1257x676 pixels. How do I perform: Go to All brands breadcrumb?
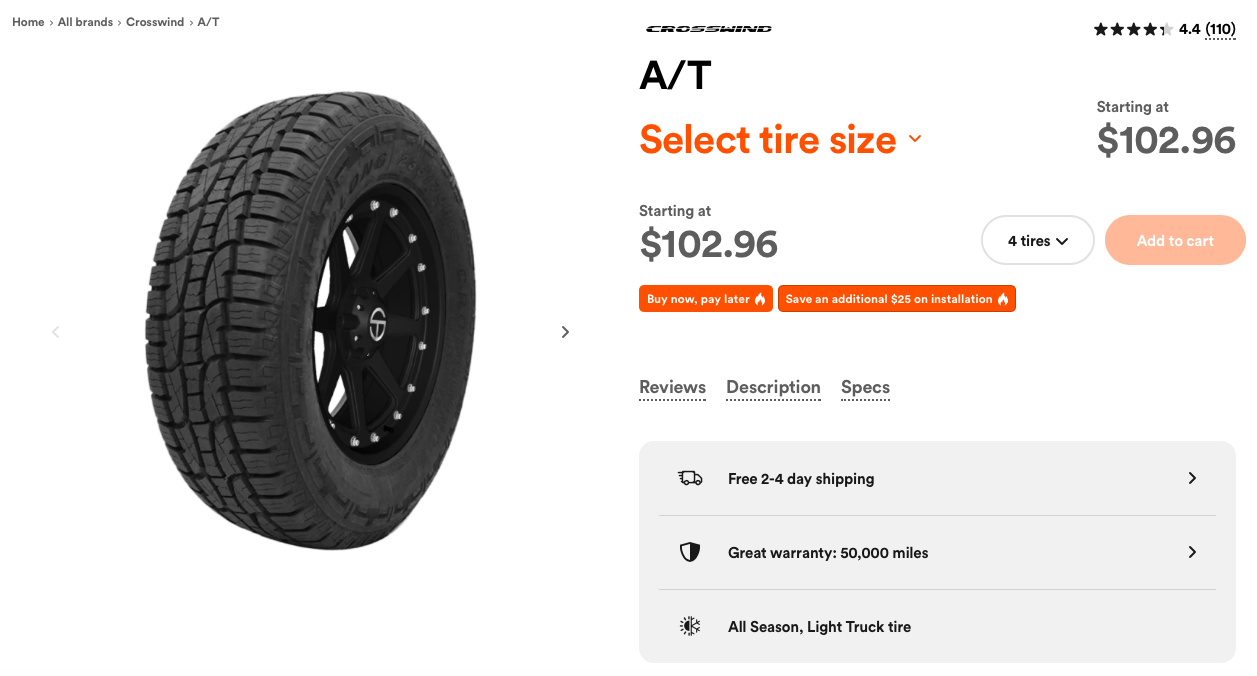pos(85,22)
